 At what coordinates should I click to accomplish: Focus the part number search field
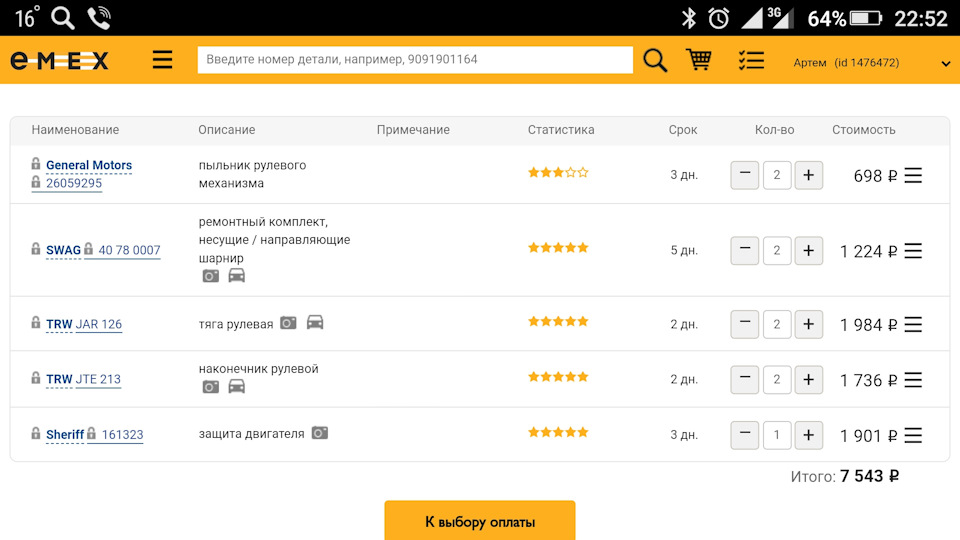[x=415, y=60]
